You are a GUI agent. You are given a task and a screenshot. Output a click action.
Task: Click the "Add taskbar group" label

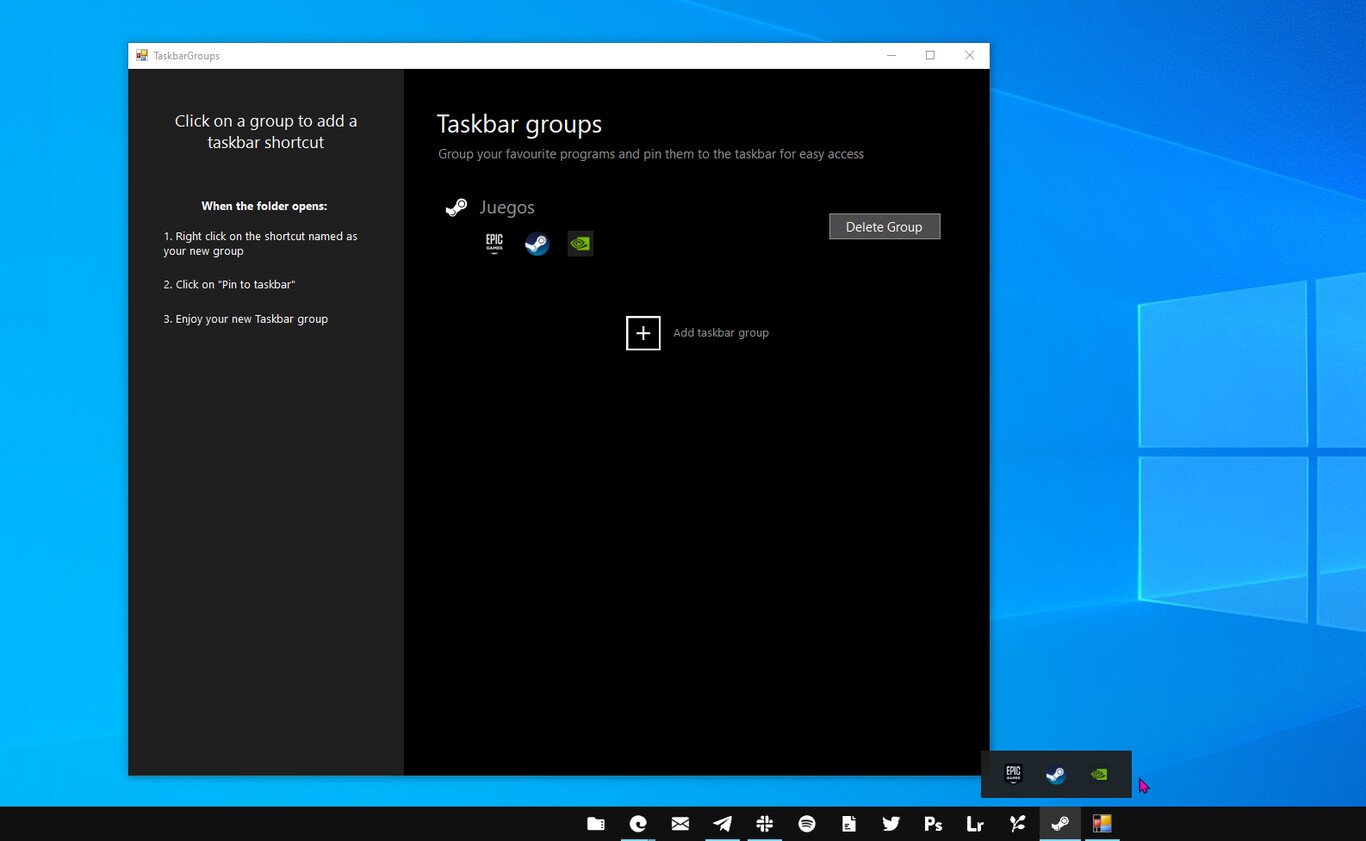(721, 333)
